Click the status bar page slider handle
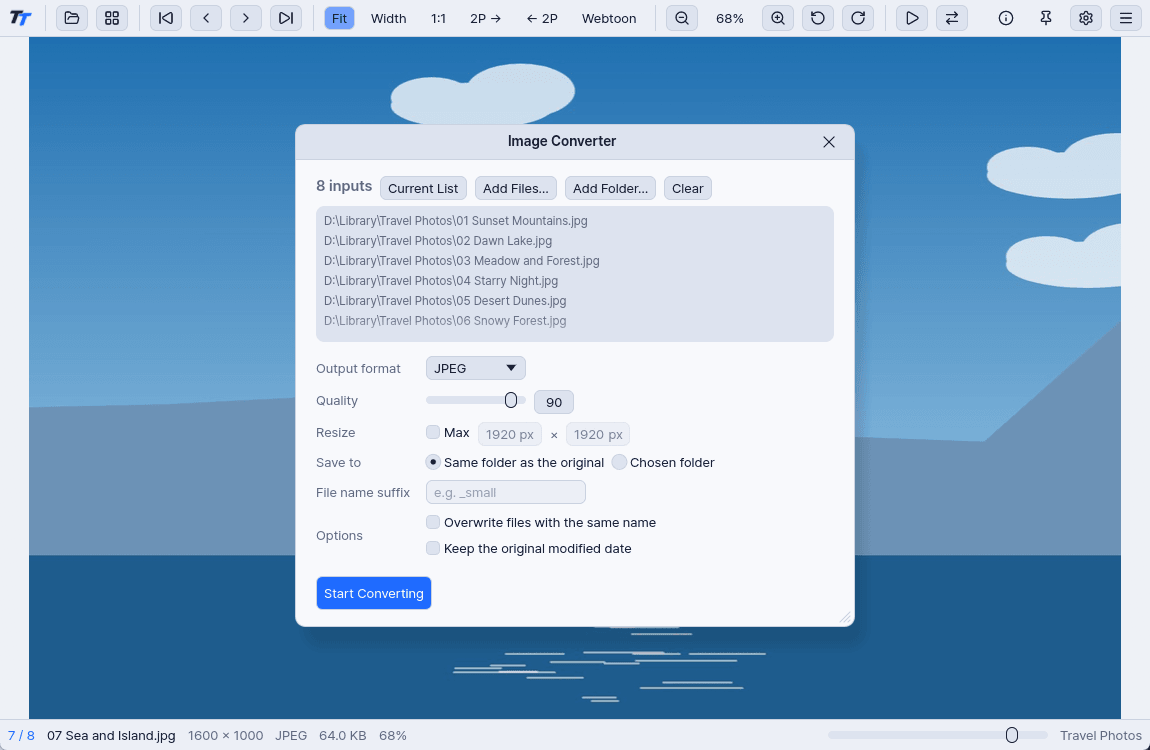 (1012, 735)
